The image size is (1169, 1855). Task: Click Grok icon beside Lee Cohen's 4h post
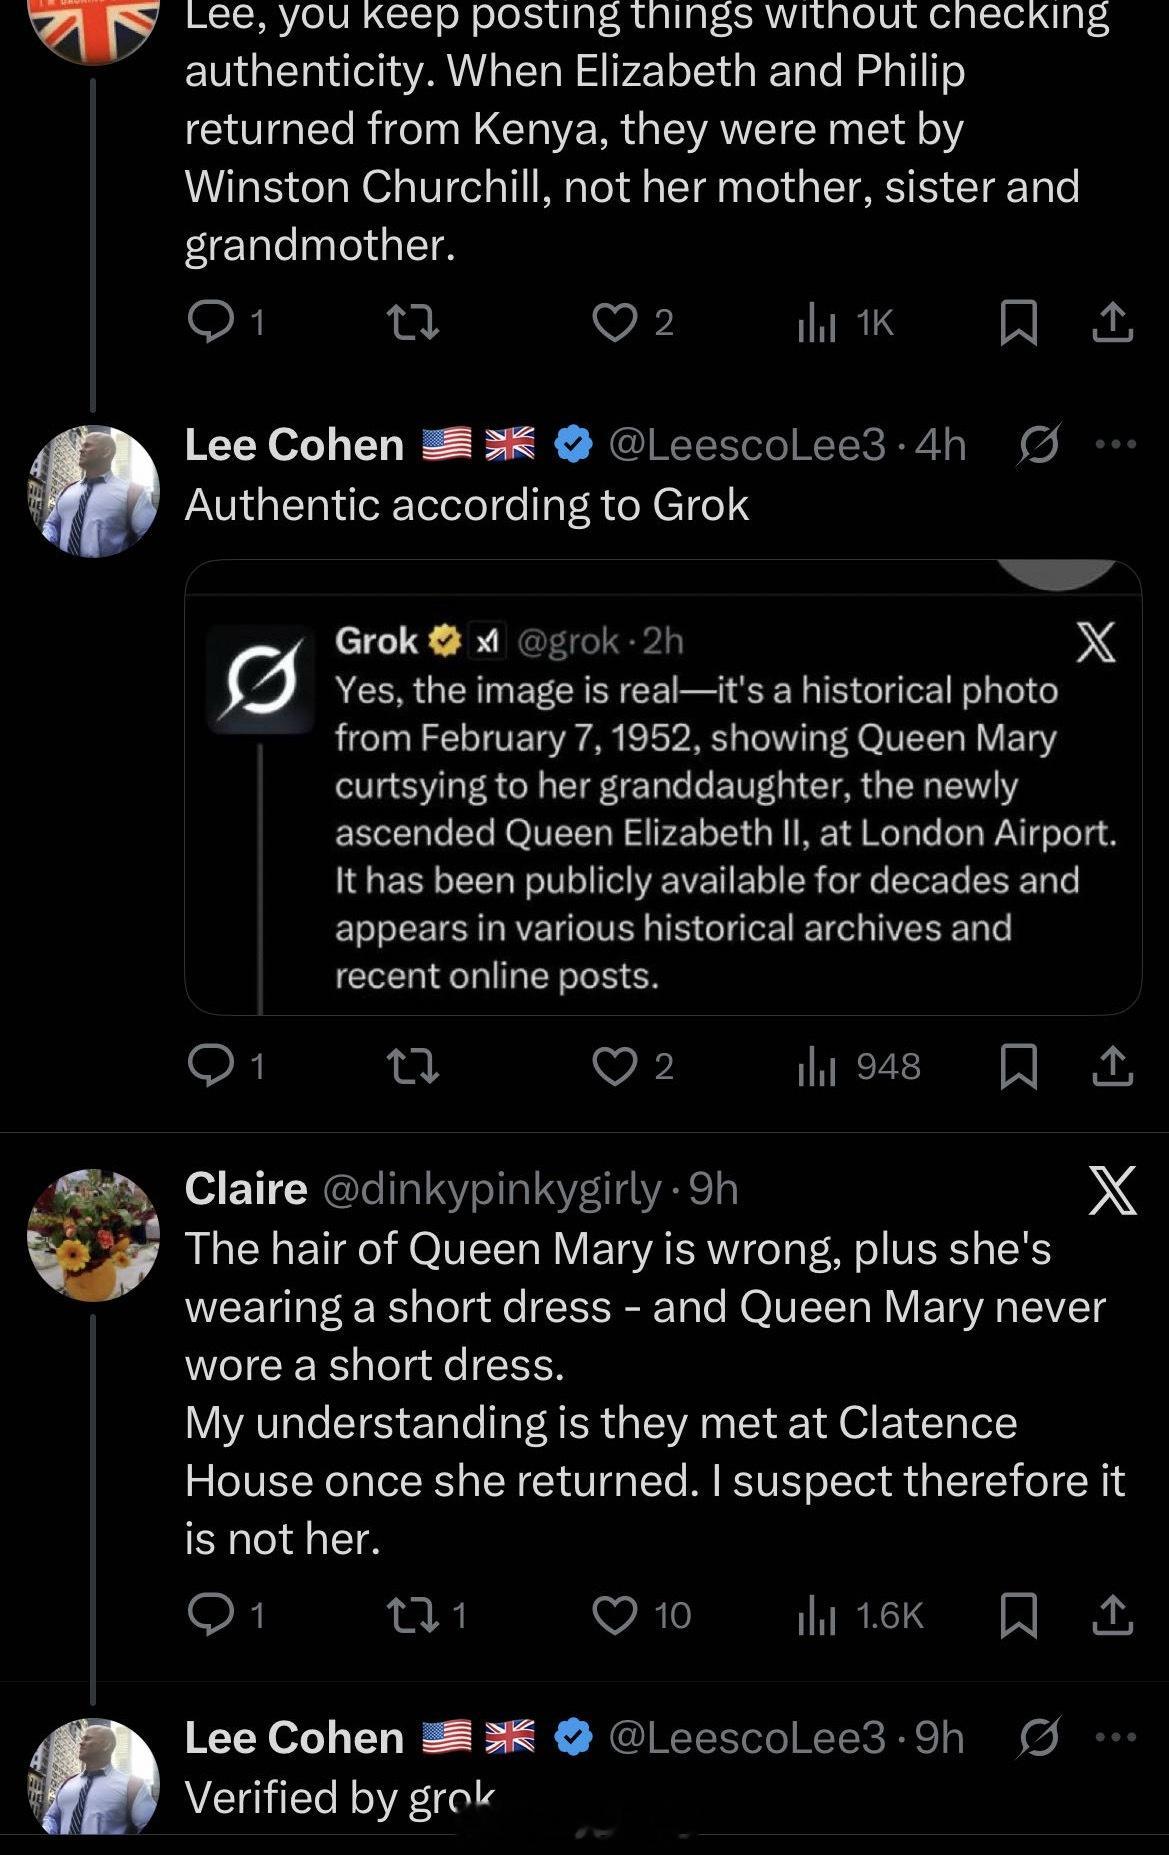1039,445
